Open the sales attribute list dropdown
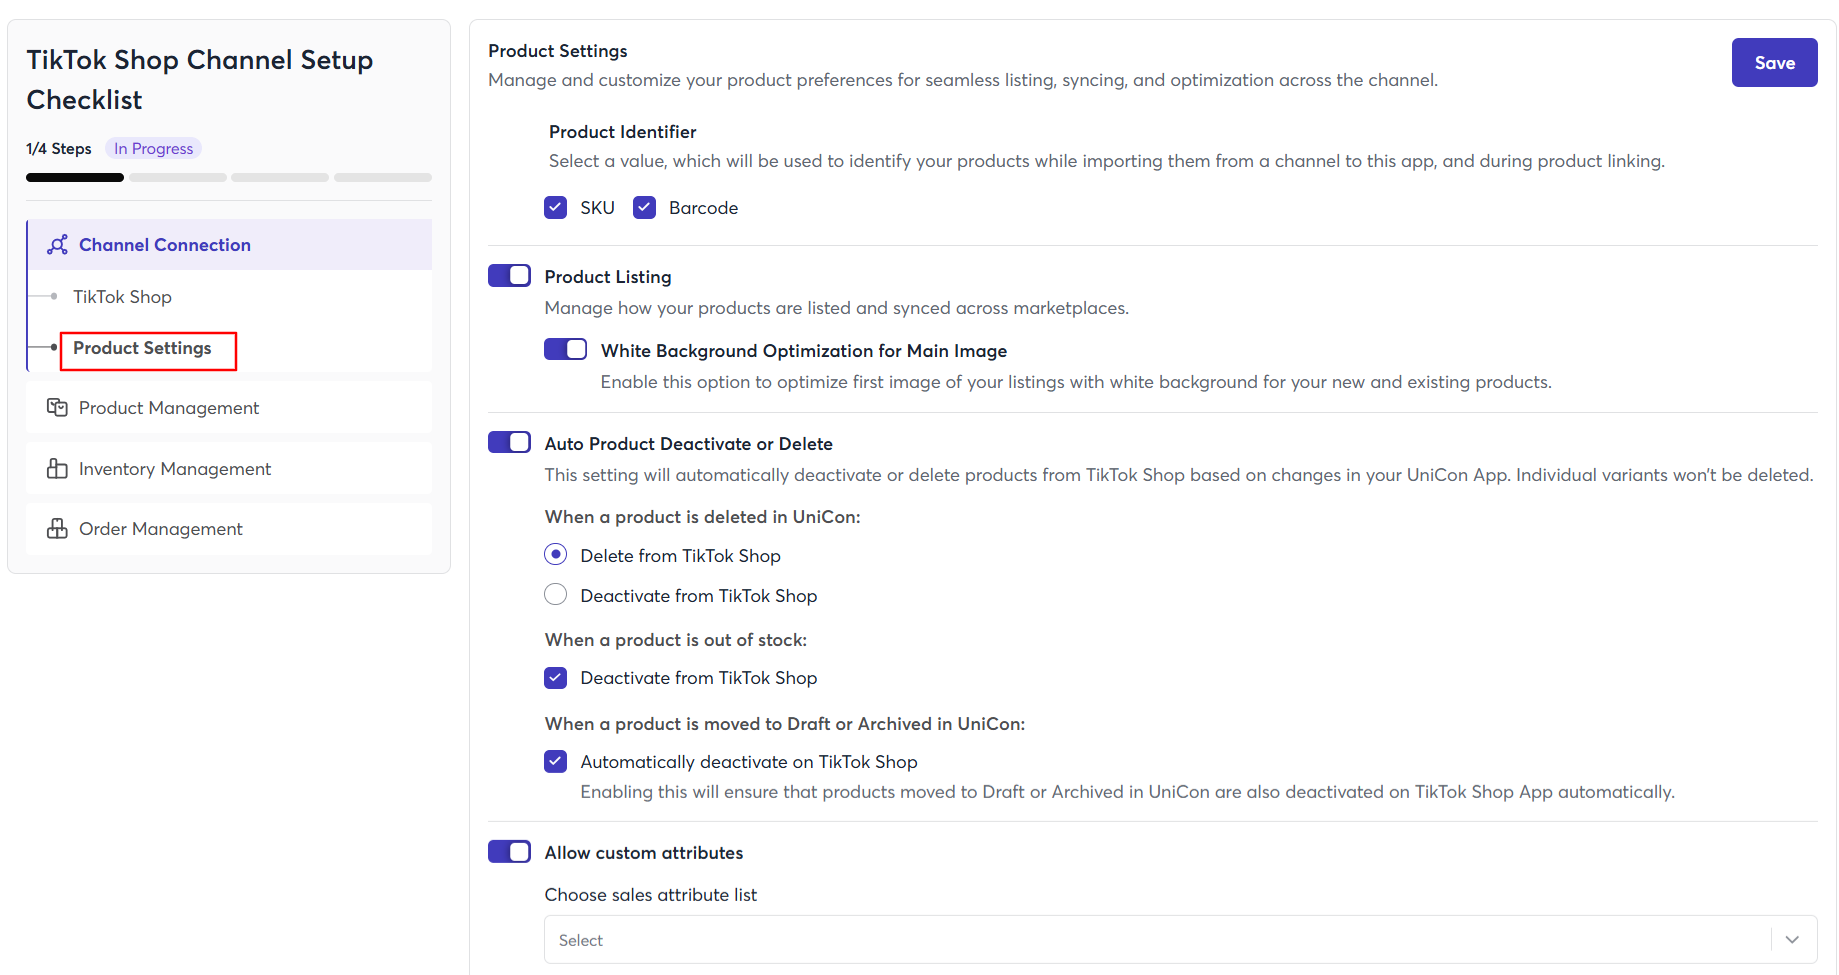 coord(1160,940)
